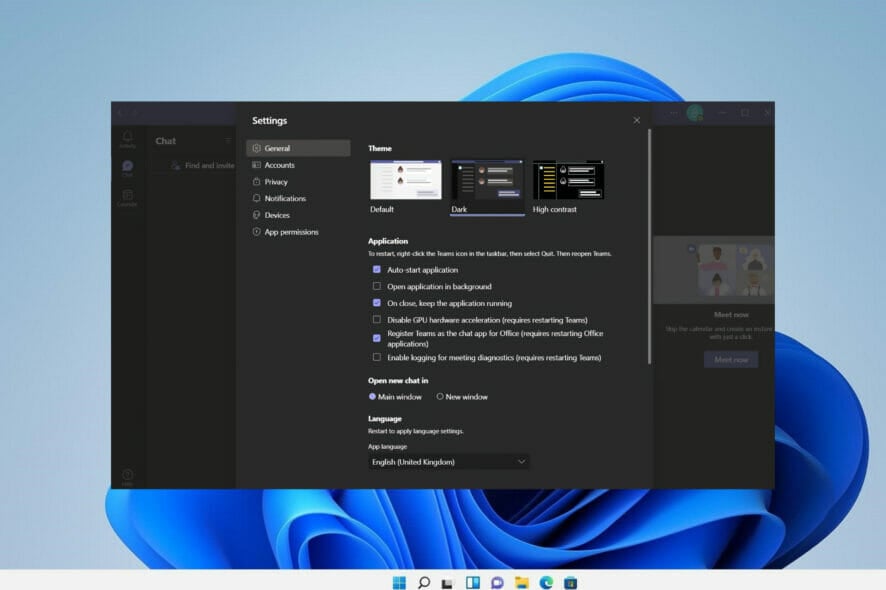Image resolution: width=886 pixels, height=590 pixels.
Task: Select the High contrast theme thumbnail
Action: tap(568, 180)
